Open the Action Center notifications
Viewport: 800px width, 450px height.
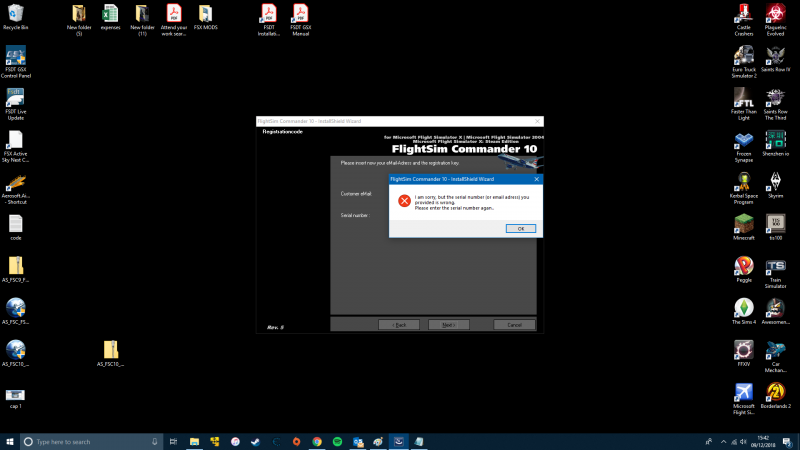[788, 442]
